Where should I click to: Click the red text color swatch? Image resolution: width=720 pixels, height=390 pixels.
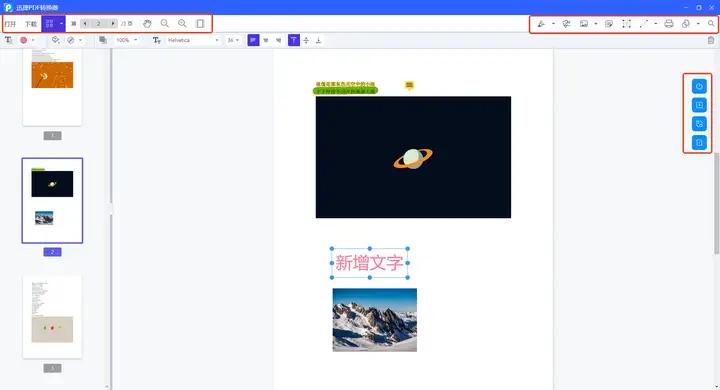[x=23, y=40]
